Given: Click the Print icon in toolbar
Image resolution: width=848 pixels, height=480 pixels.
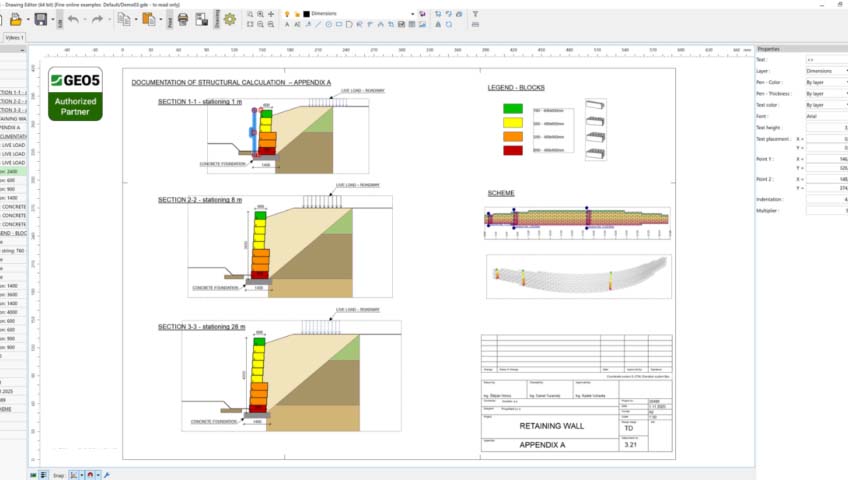Looking at the screenshot, I should click(184, 19).
